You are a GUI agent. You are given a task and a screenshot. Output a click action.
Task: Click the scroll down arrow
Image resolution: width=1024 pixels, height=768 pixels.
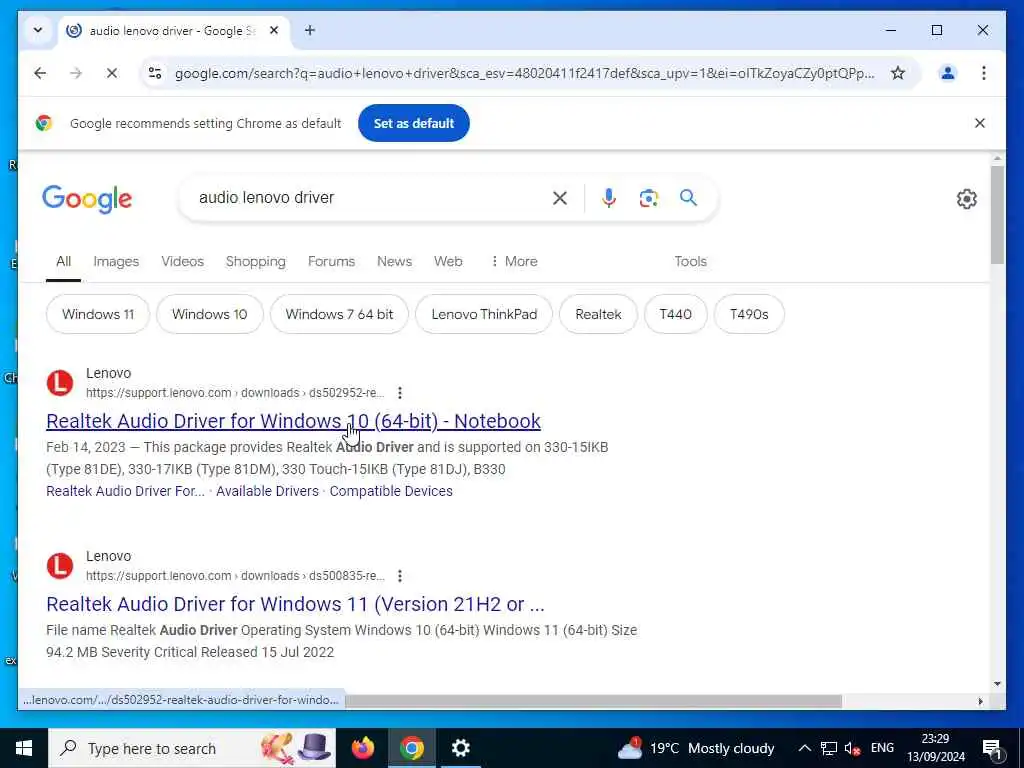pos(997,684)
